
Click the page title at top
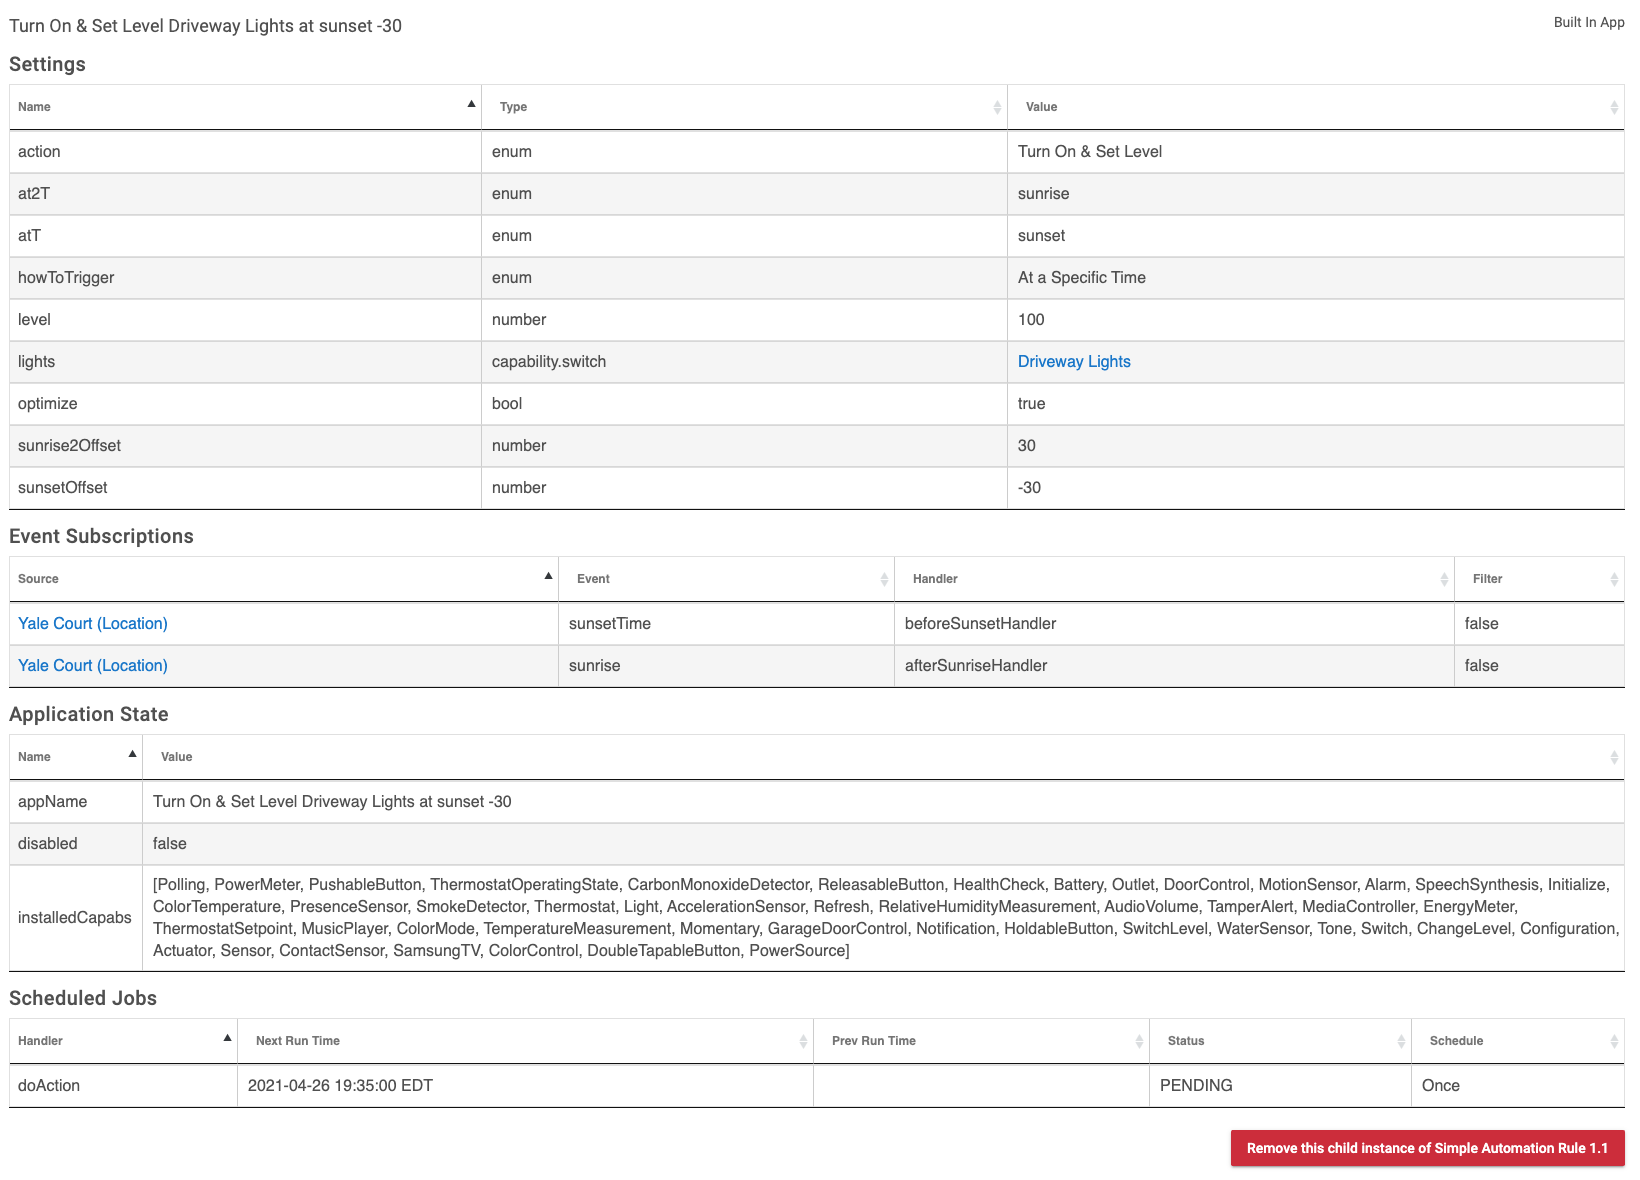pyautogui.click(x=205, y=26)
